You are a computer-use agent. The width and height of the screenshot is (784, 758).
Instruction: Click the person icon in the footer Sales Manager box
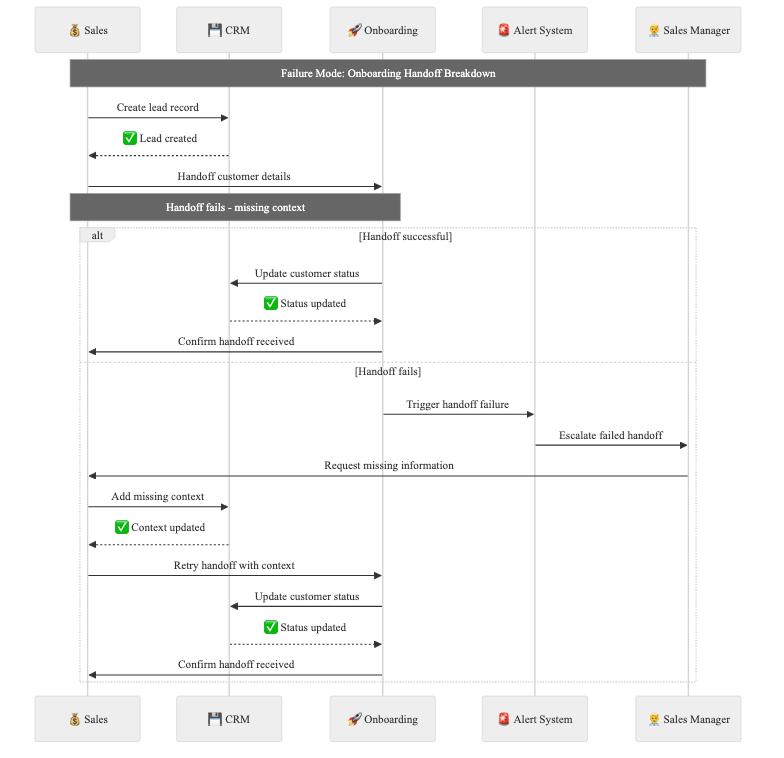click(x=654, y=719)
